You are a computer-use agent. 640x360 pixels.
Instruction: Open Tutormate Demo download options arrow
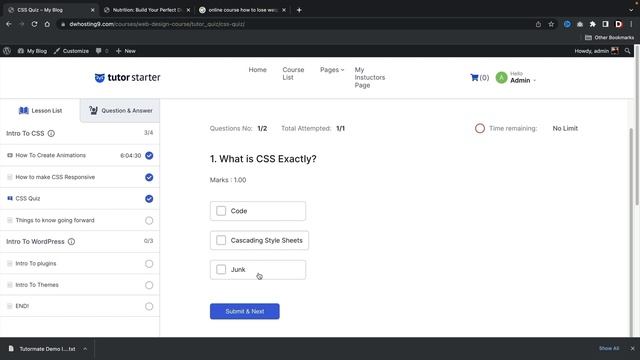(85, 349)
